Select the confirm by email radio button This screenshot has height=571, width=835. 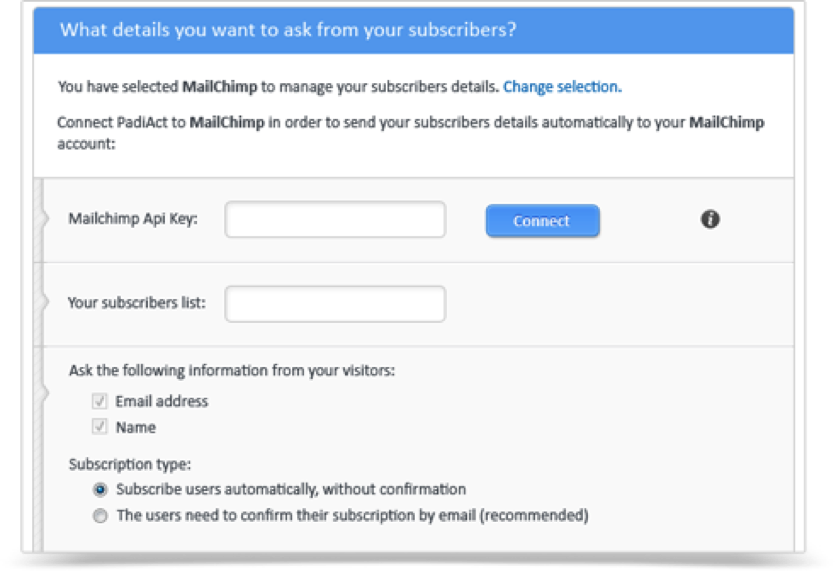[x=100, y=516]
